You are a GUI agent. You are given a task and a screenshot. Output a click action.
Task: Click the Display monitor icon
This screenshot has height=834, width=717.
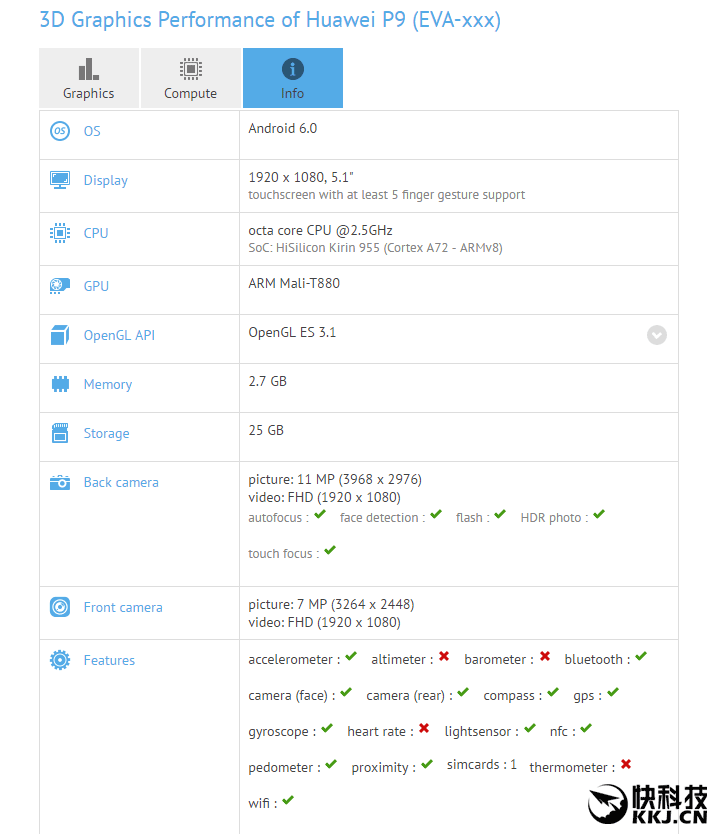tap(60, 180)
